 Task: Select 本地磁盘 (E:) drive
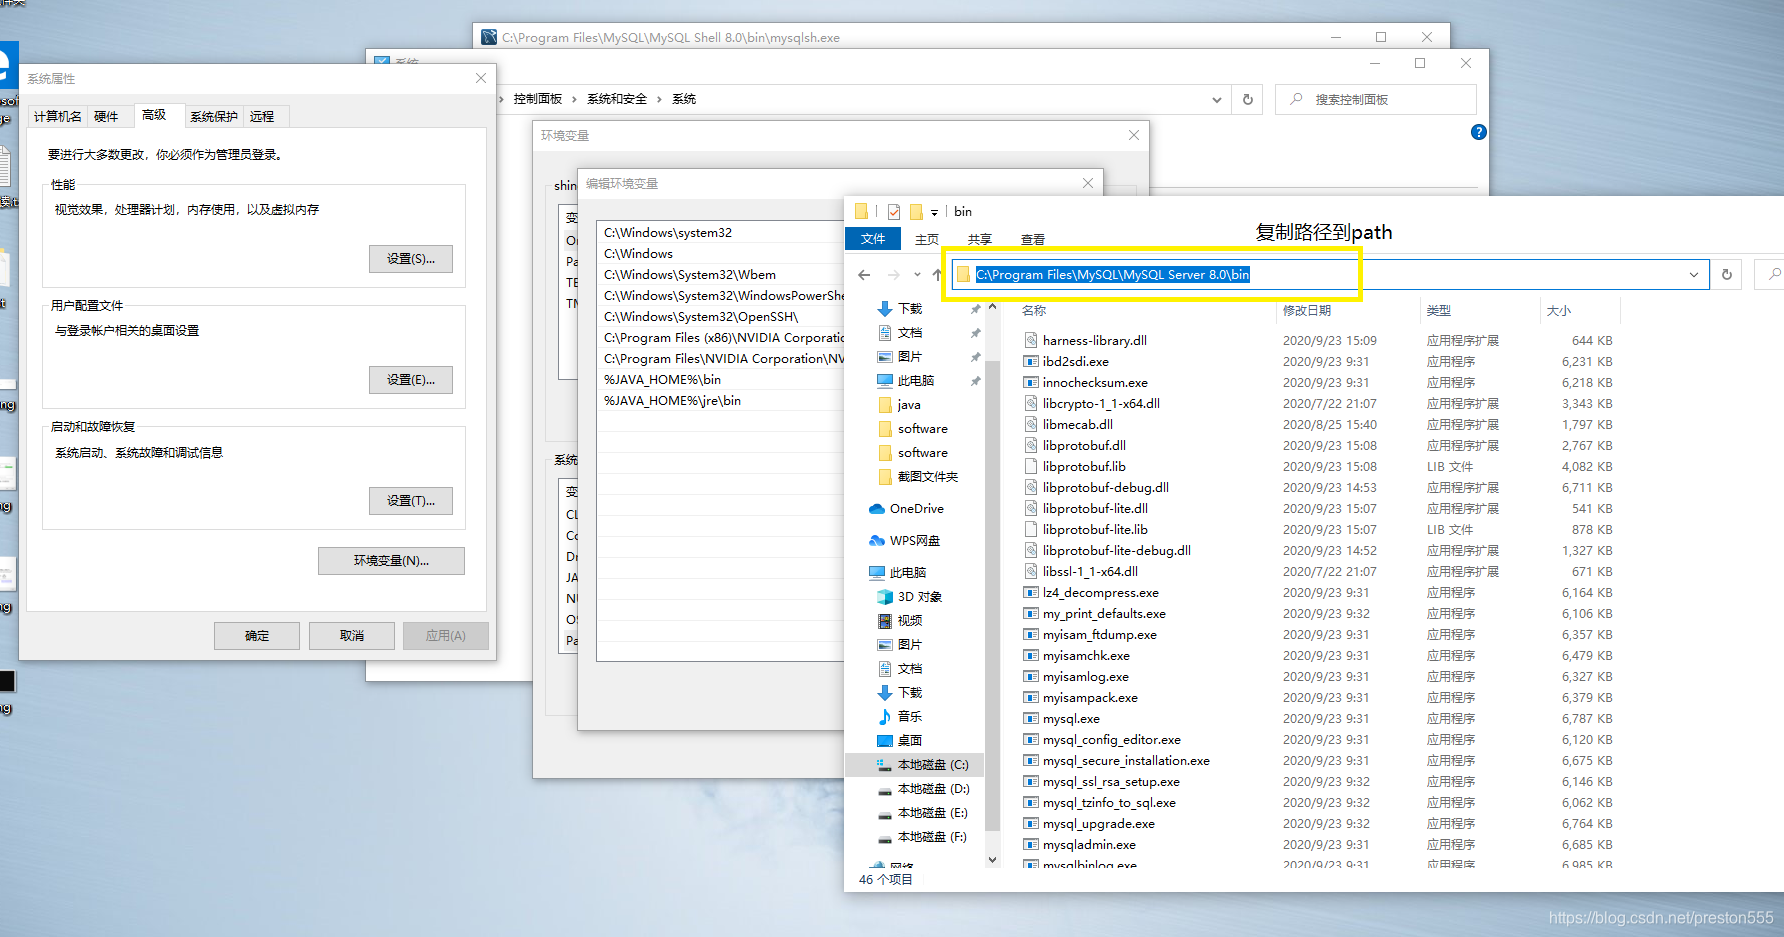point(922,813)
